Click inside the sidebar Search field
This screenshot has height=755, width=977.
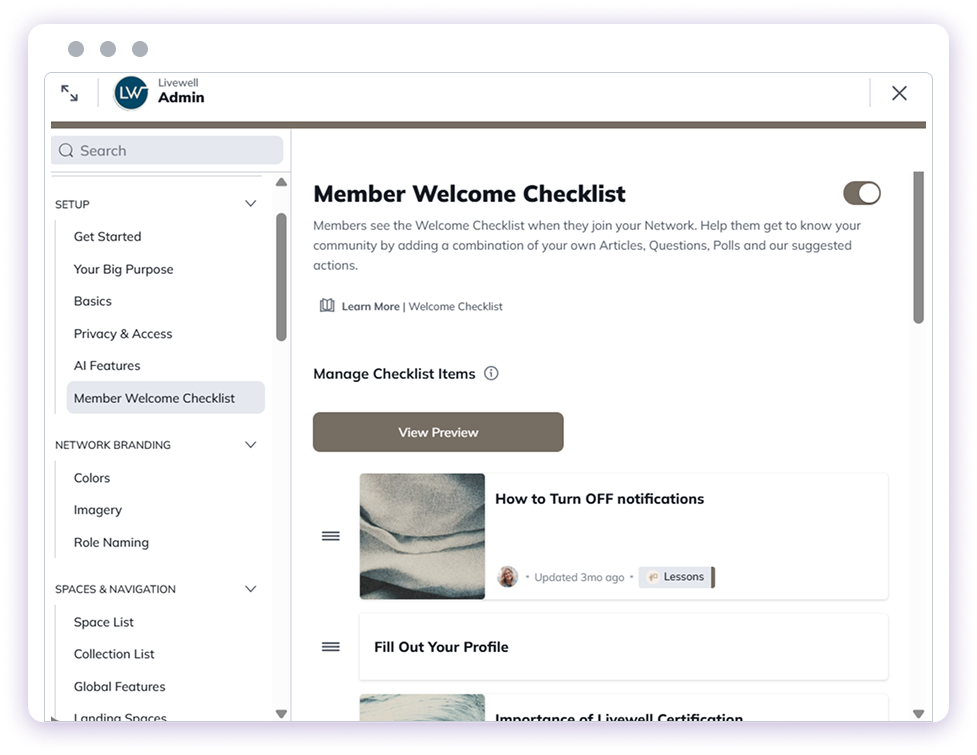point(166,150)
